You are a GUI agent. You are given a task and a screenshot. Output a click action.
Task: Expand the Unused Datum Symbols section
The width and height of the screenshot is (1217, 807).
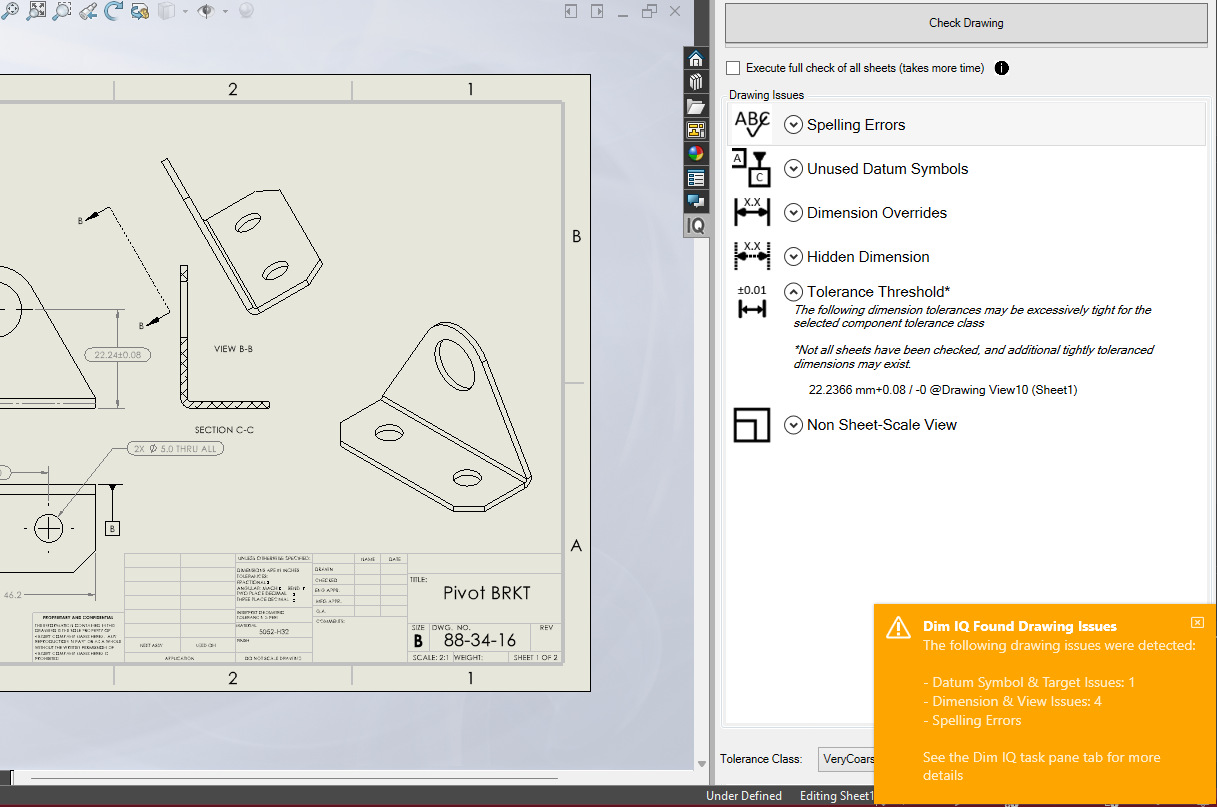coord(793,168)
